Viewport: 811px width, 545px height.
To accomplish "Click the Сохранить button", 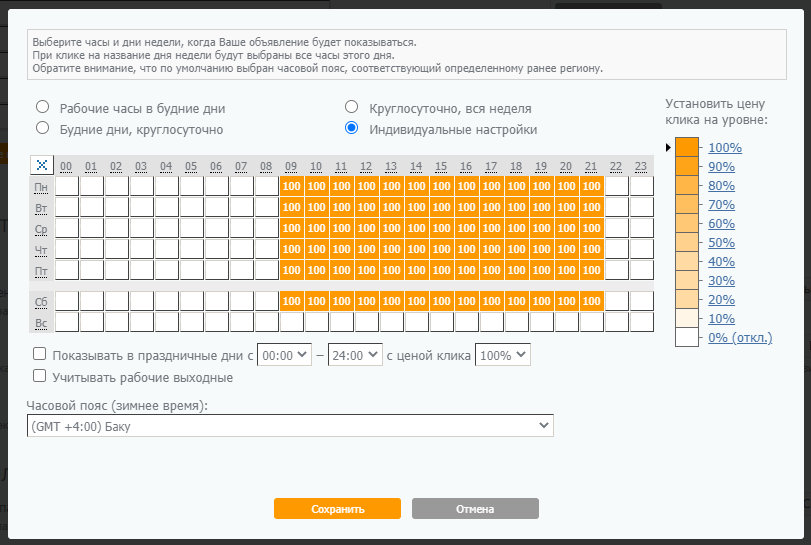I will (x=337, y=509).
